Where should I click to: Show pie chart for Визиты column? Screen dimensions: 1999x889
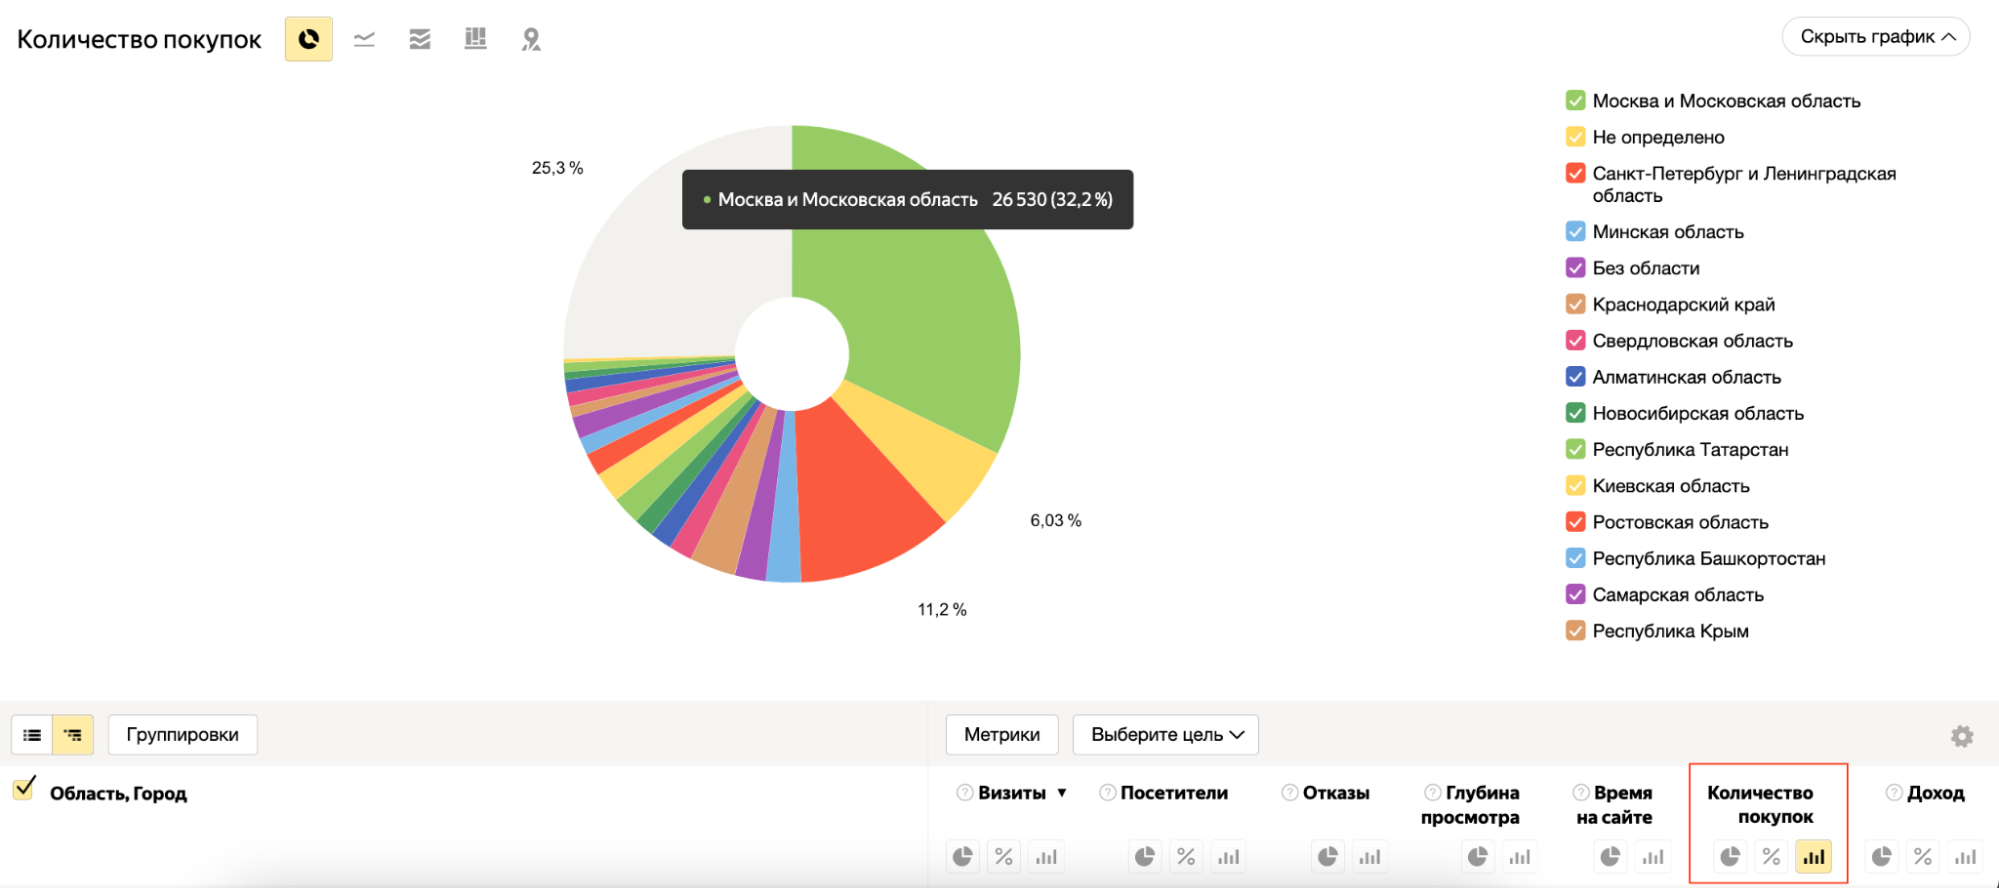963,857
